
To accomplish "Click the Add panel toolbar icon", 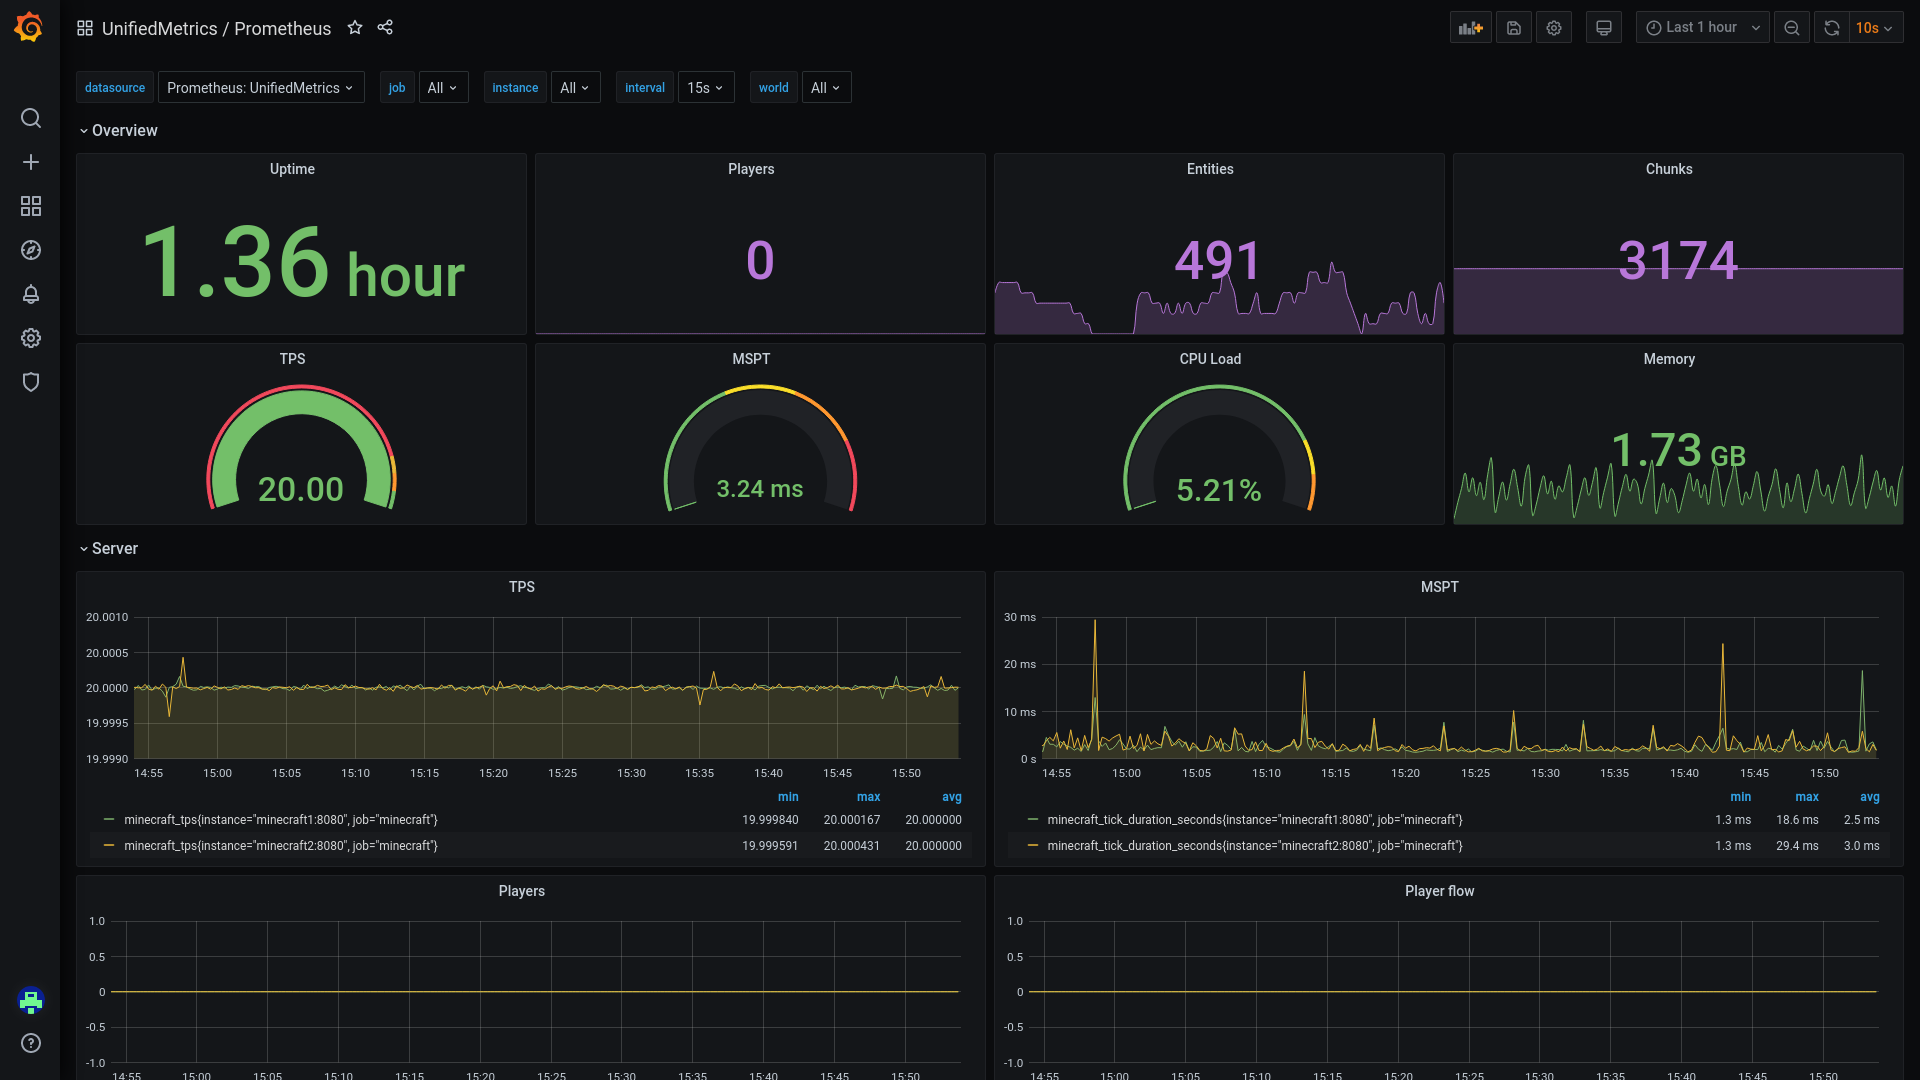I will [x=1470, y=28].
